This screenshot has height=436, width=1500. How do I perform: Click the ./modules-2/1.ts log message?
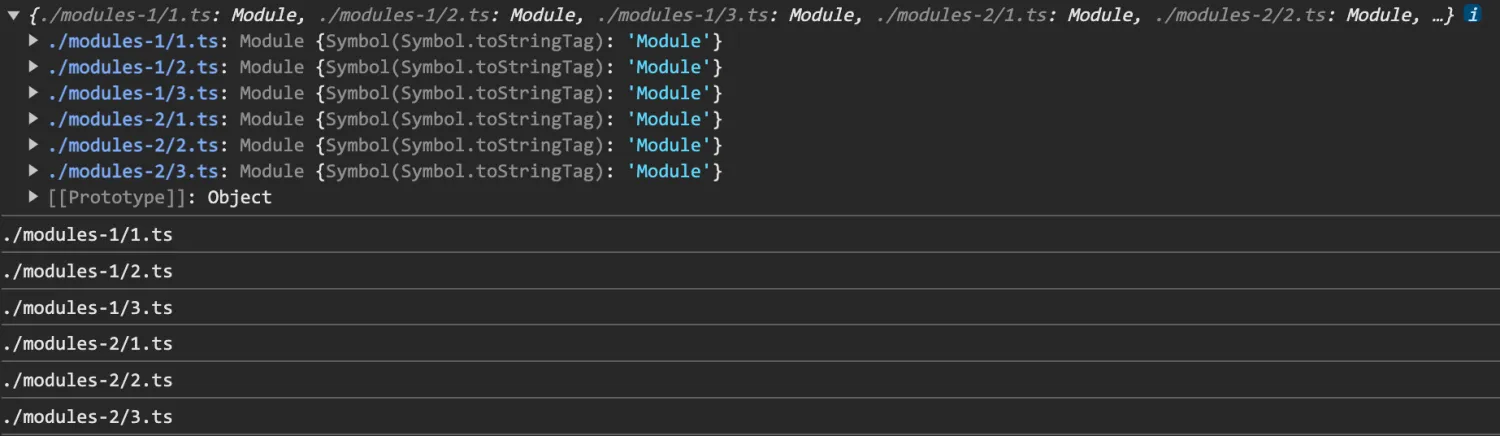pyautogui.click(x=88, y=343)
